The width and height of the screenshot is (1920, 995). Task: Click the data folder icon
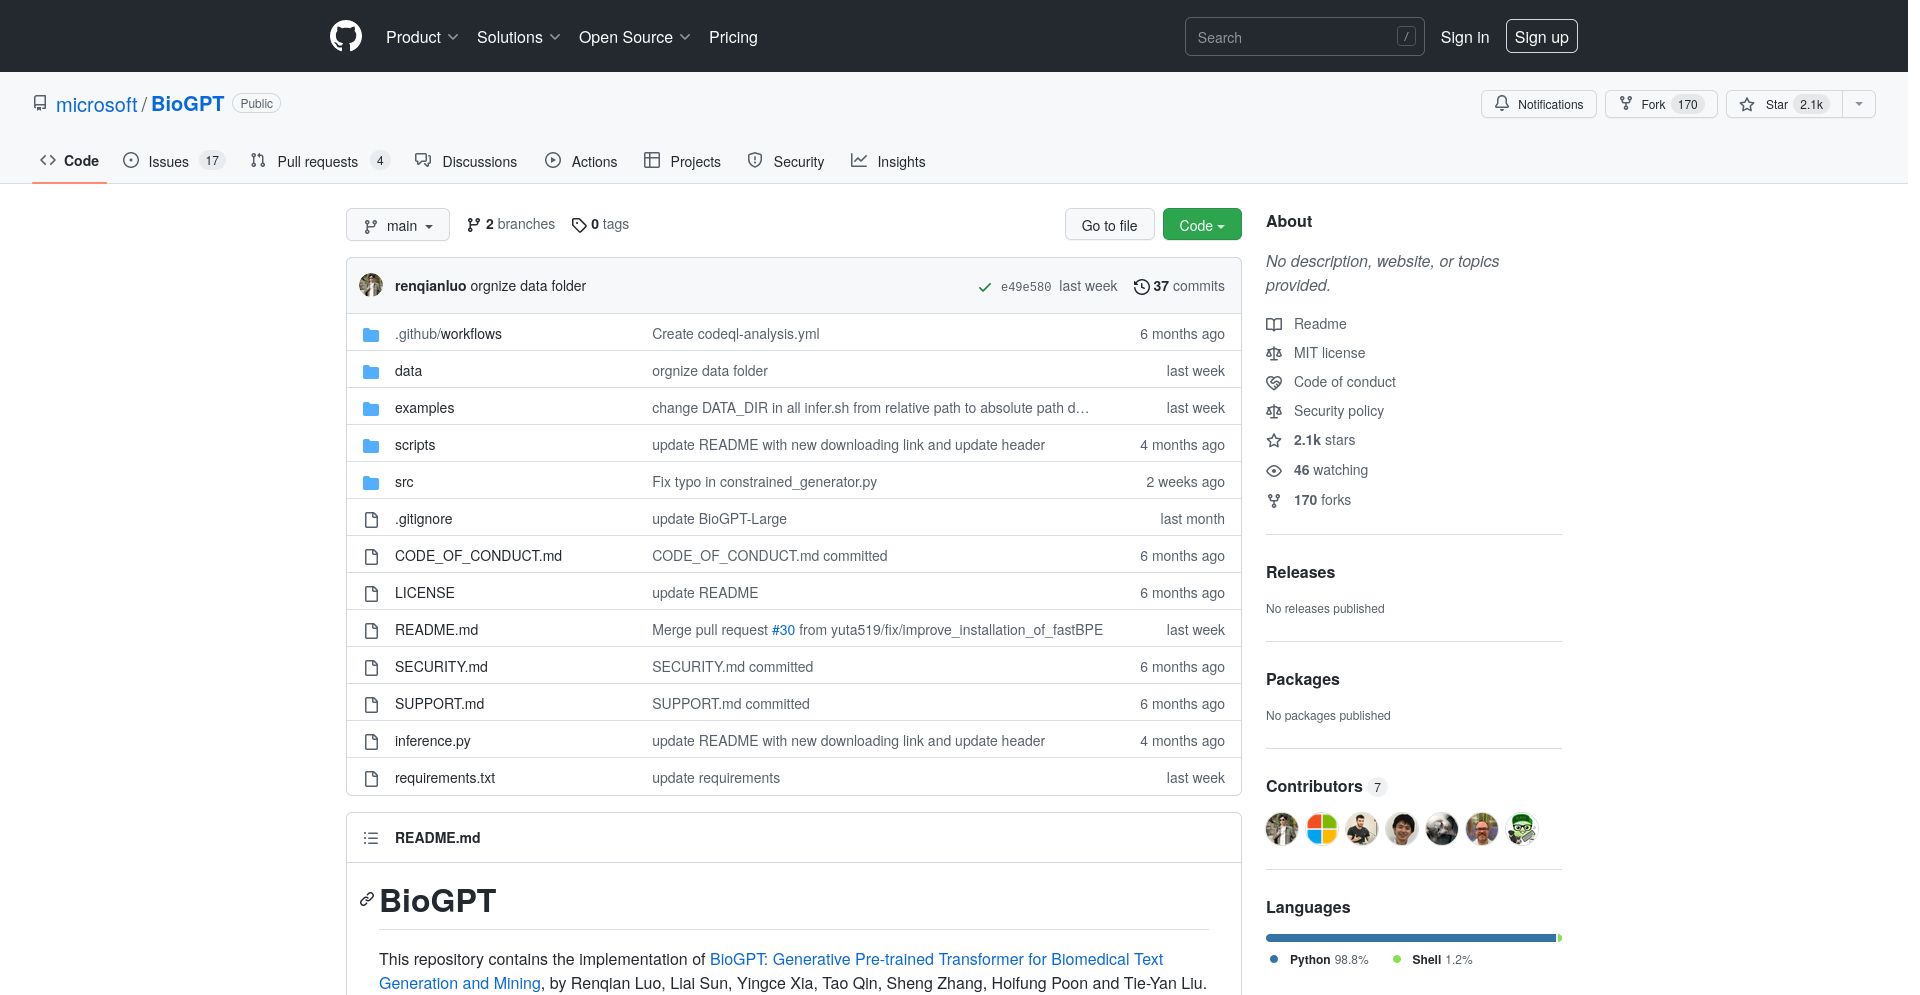point(371,371)
